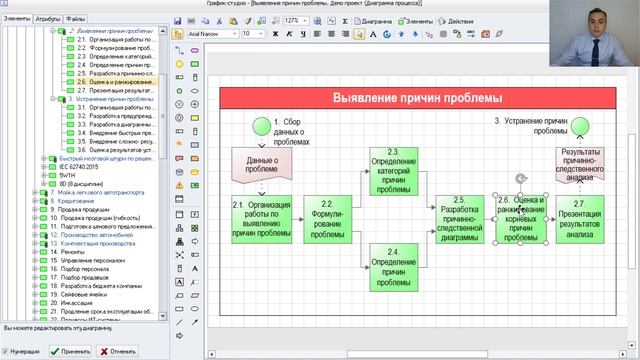The height and width of the screenshot is (360, 640).
Task: Select the pointer selection tool
Action: [359, 34]
